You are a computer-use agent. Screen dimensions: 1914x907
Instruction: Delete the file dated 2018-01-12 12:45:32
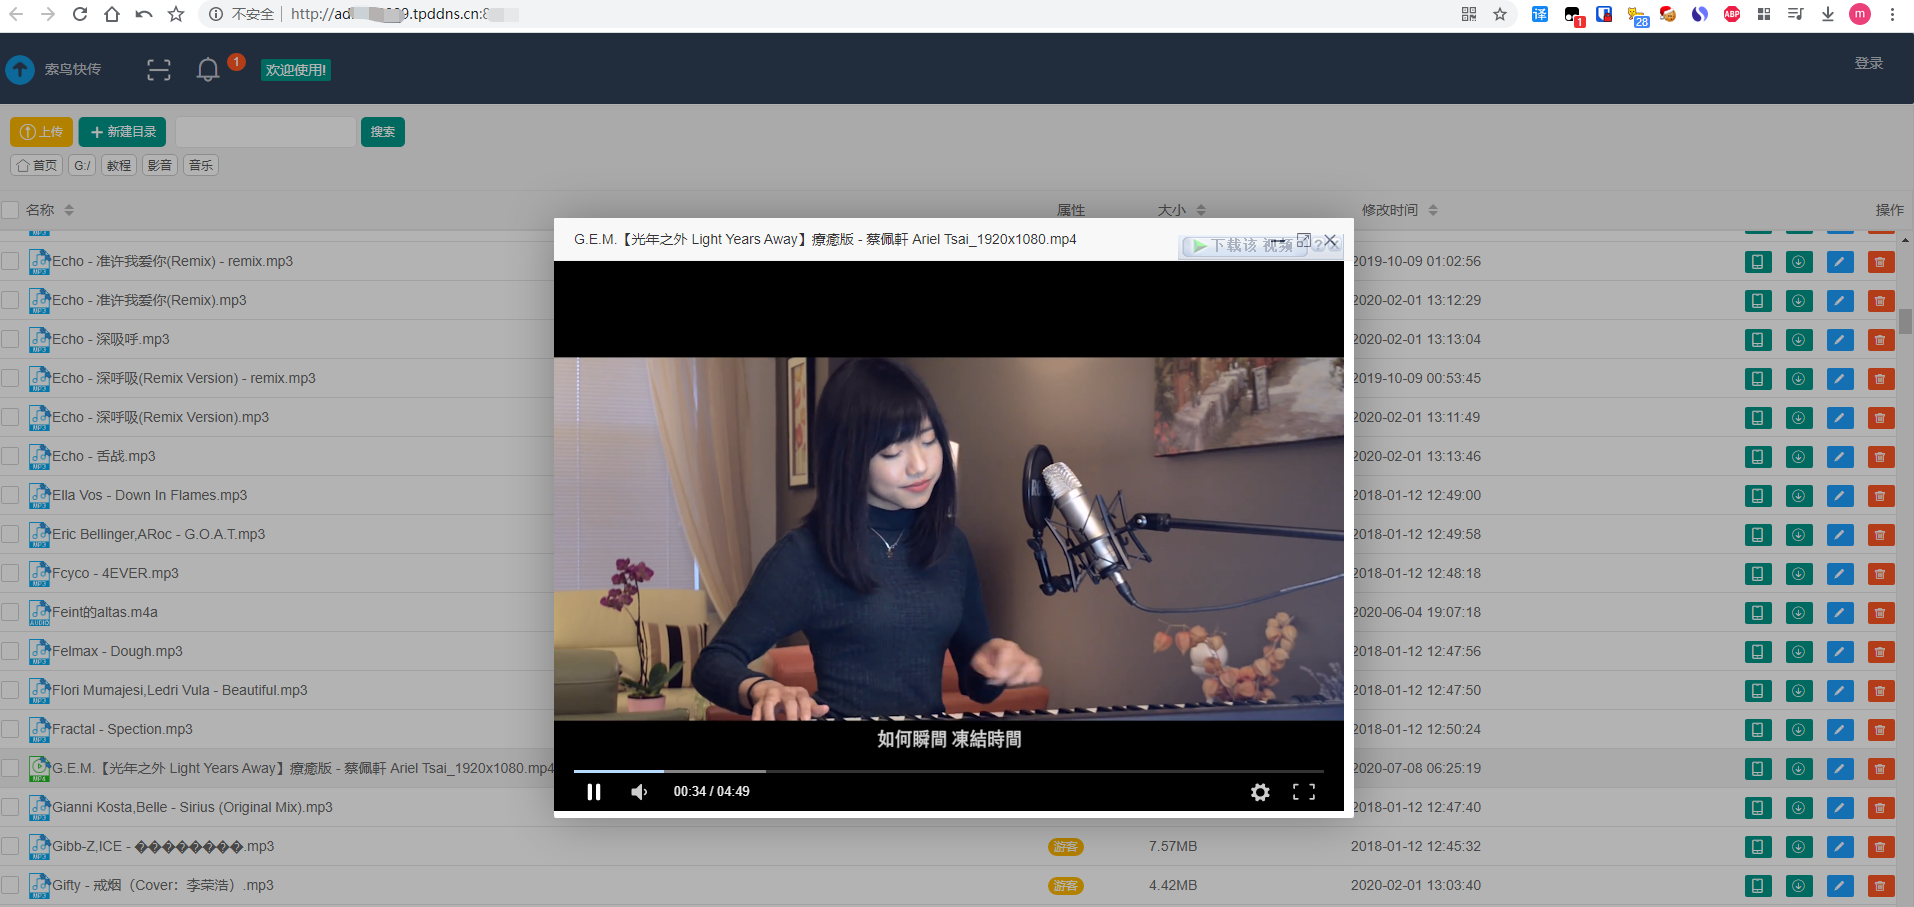[x=1881, y=847]
